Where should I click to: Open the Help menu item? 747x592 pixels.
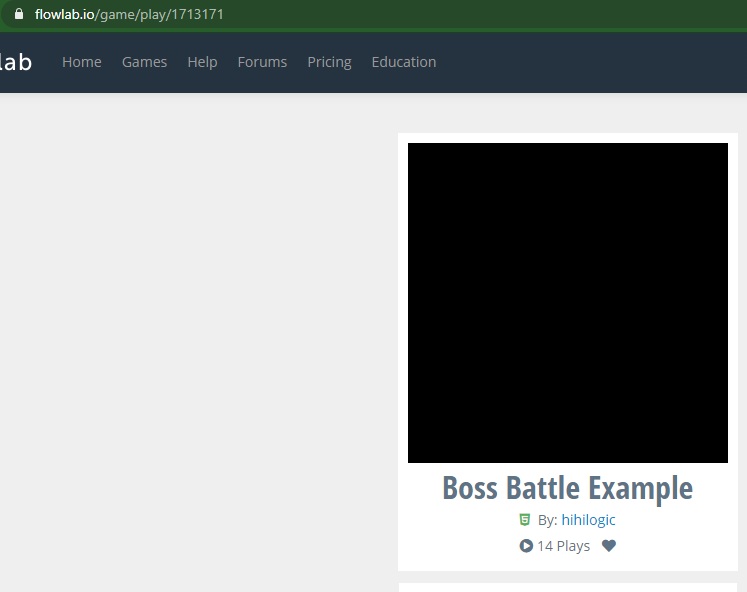tap(202, 62)
